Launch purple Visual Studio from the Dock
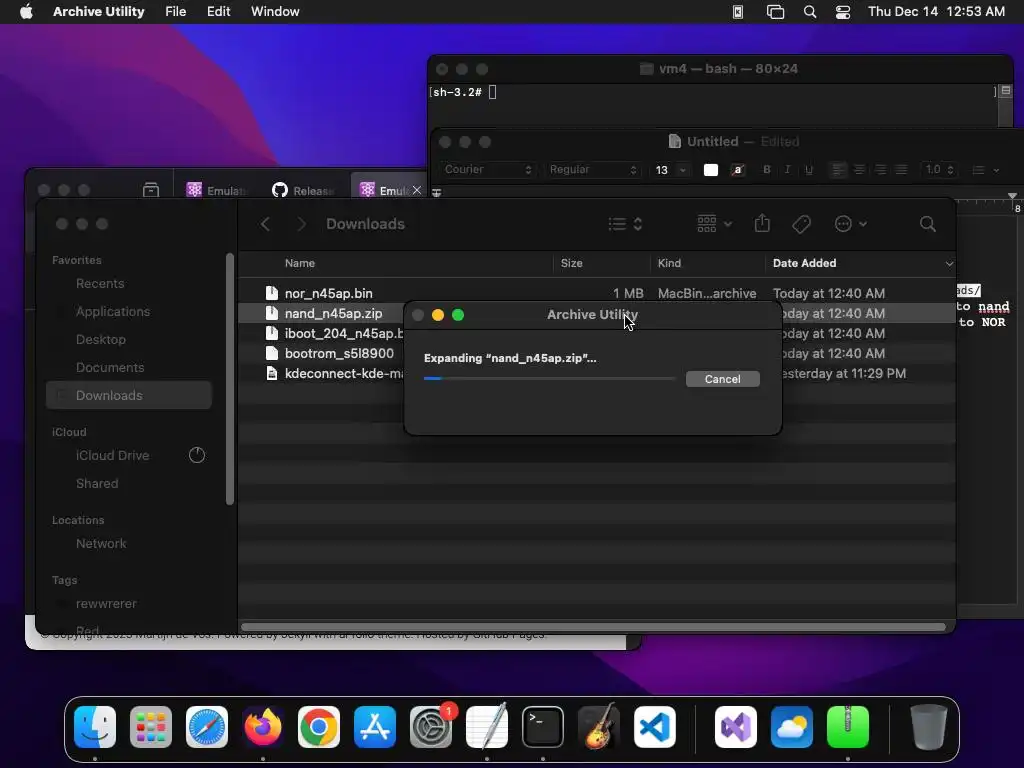Screen dimensions: 1024x768 point(736,727)
